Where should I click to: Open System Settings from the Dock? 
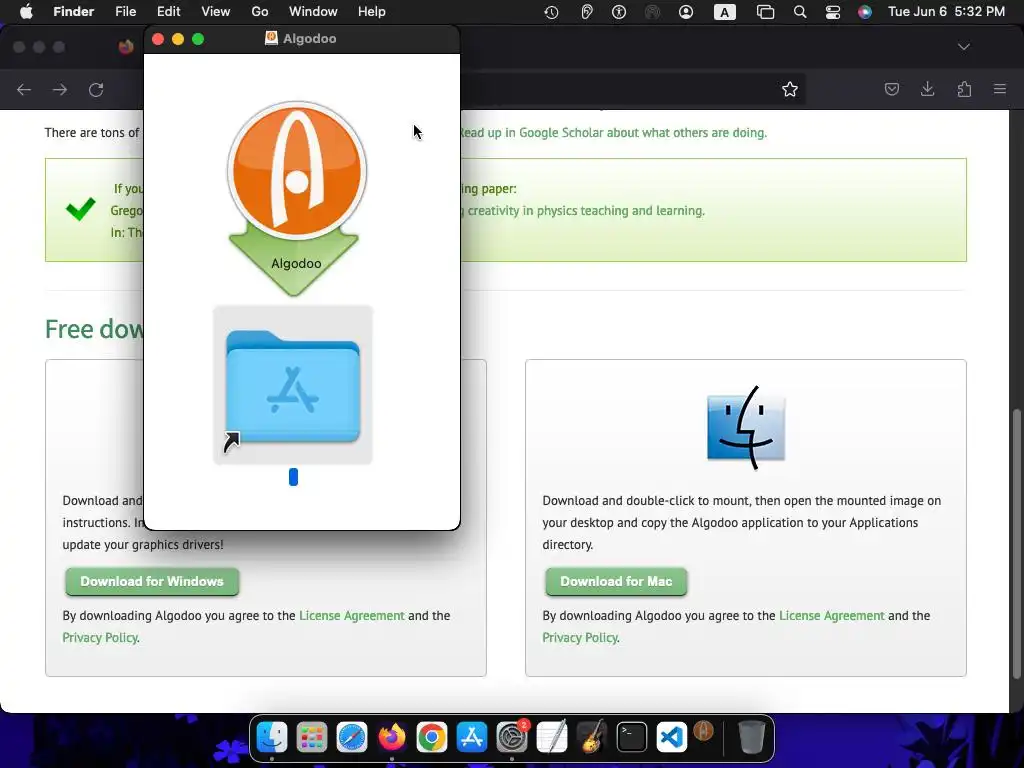(x=512, y=737)
